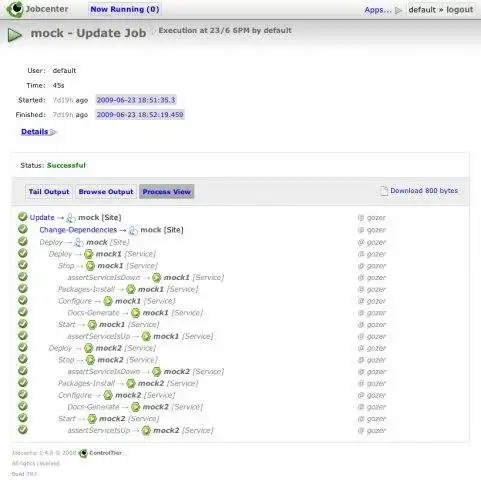481x480 pixels.
Task: Click the finished timestamp 2009-06-23 18:52:19.459
Action: 140,115
